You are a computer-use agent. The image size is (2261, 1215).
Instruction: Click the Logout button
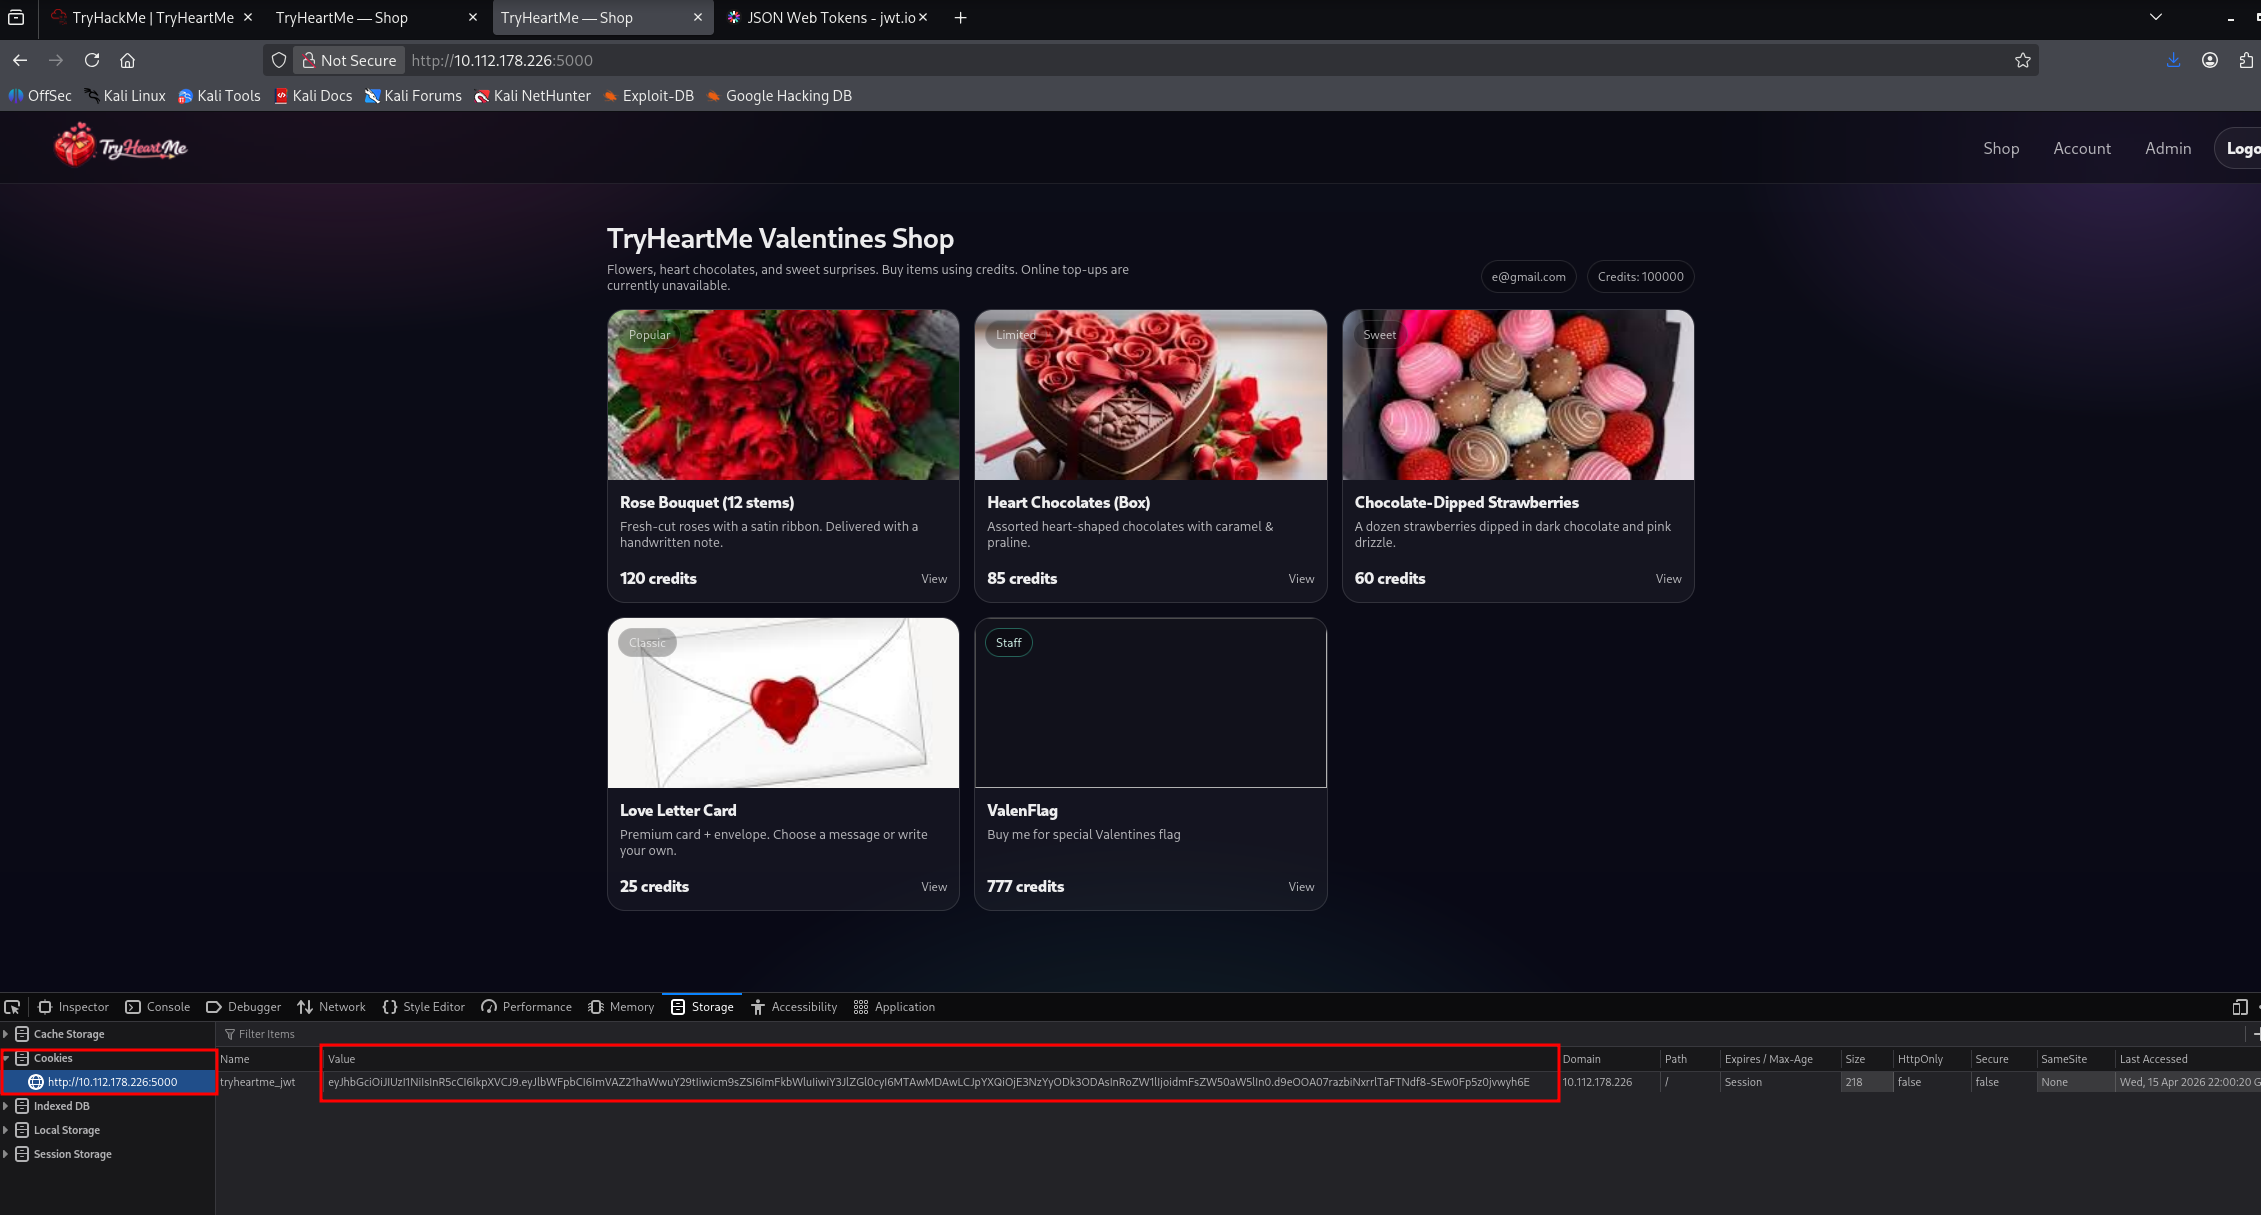(x=2240, y=148)
